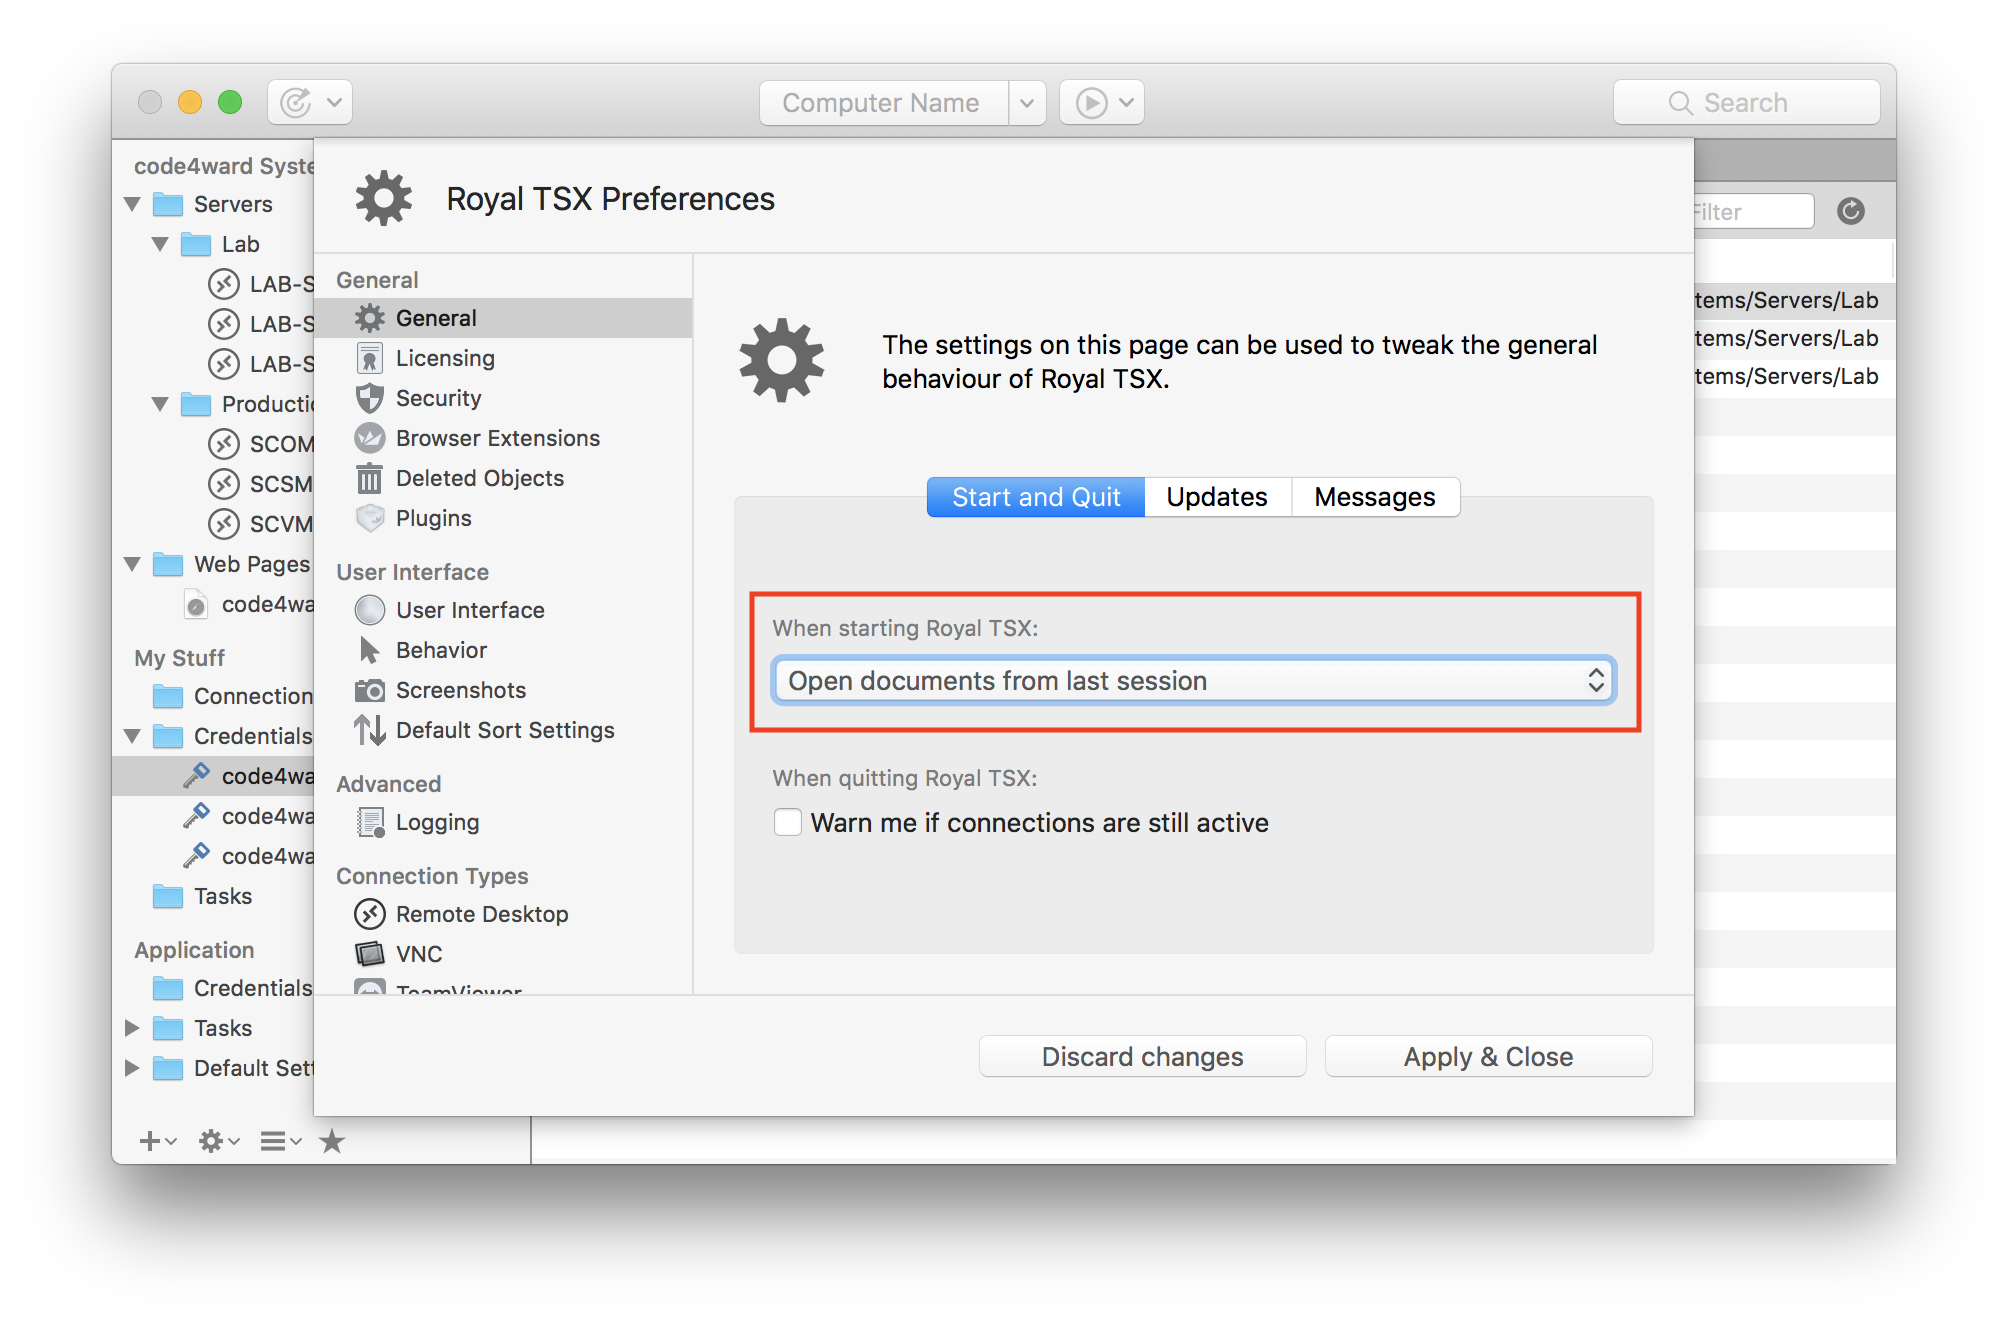Enable warn if connections still active
This screenshot has height=1324, width=2008.
[788, 822]
